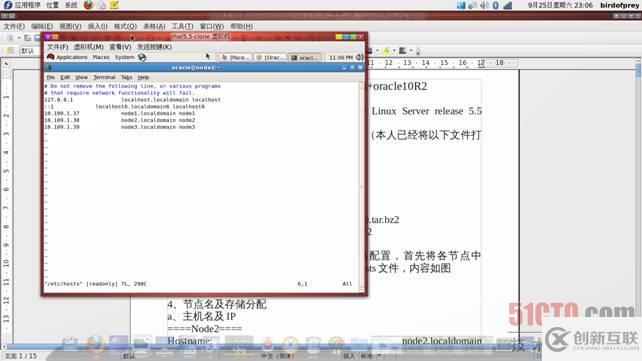Click the volume speaker icon in system tray

tap(484, 5)
